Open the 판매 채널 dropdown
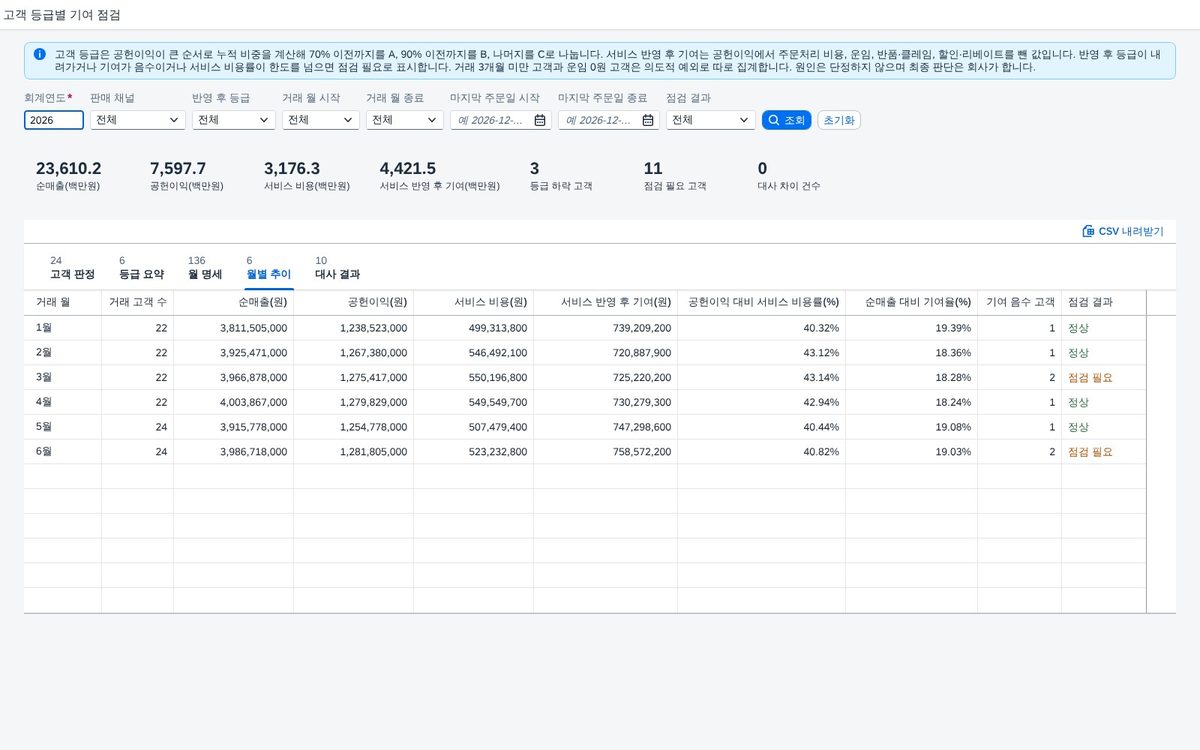Viewport: 1200px width, 750px height. [x=138, y=120]
